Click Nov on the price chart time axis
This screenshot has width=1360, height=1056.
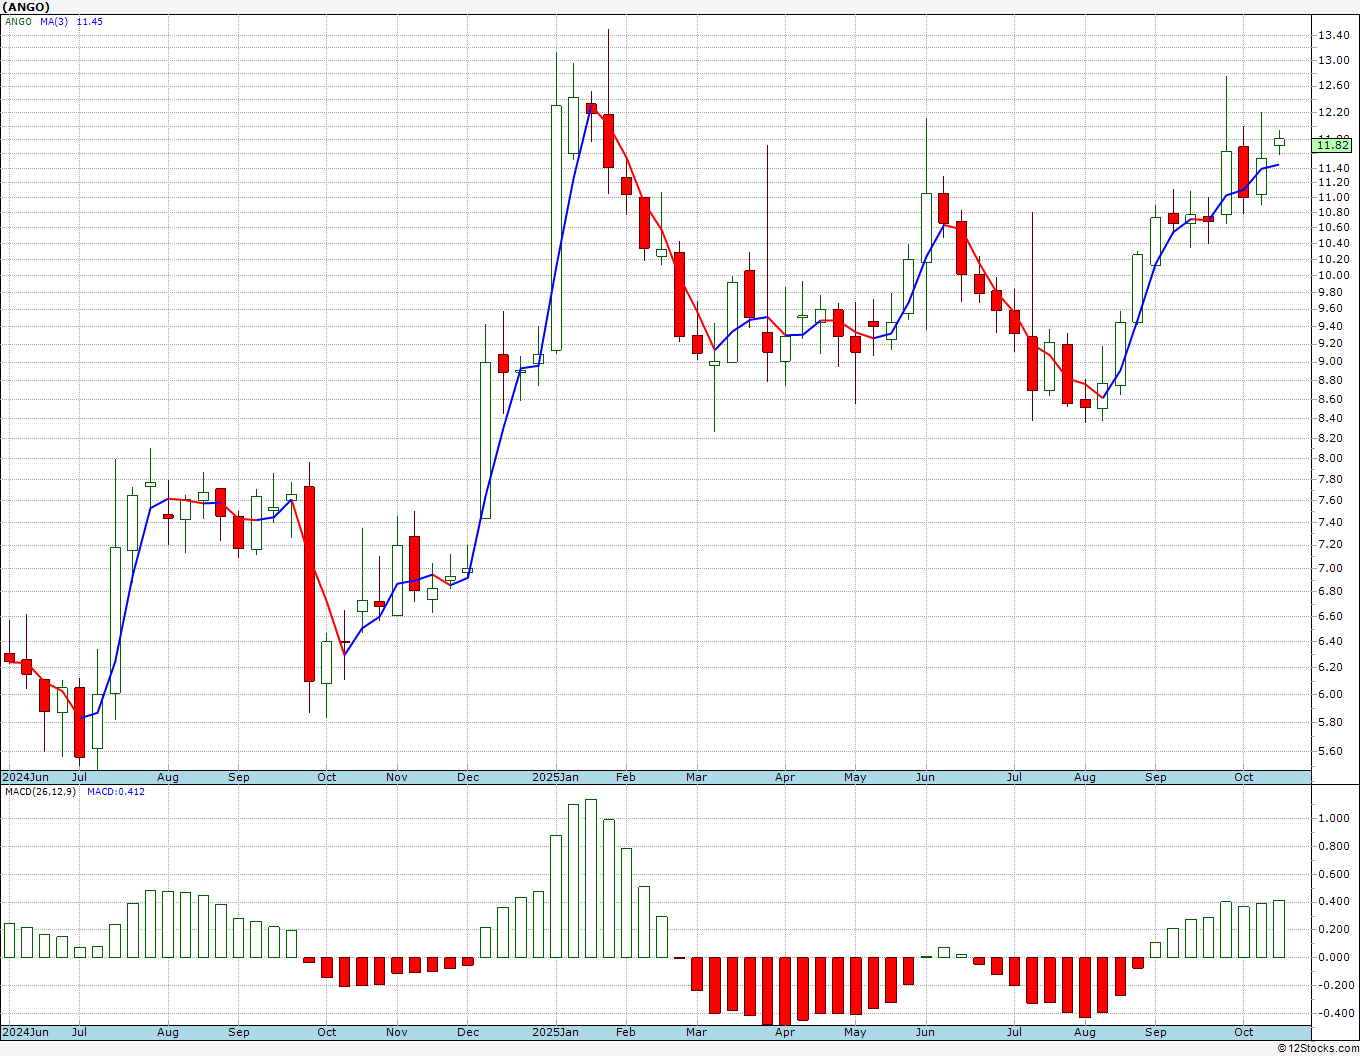click(397, 777)
